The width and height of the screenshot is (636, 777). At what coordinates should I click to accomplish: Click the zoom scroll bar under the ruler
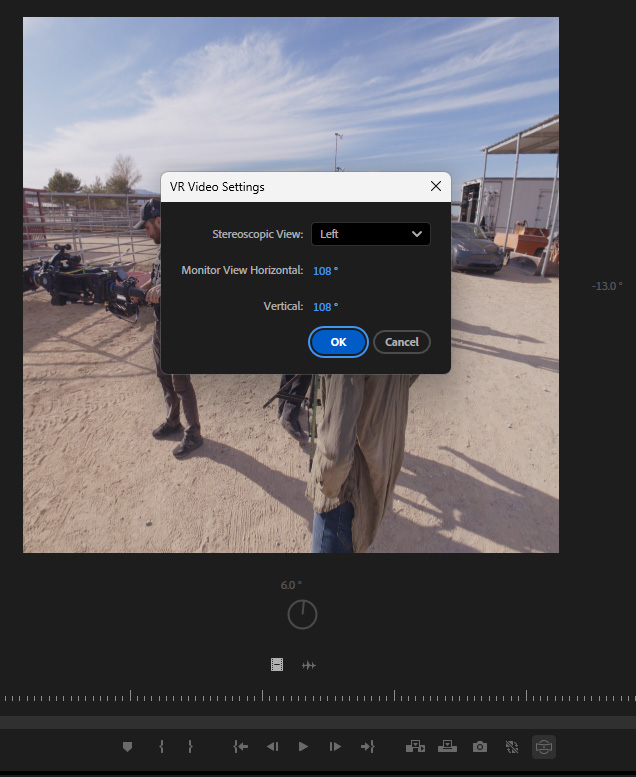pyautogui.click(x=318, y=722)
